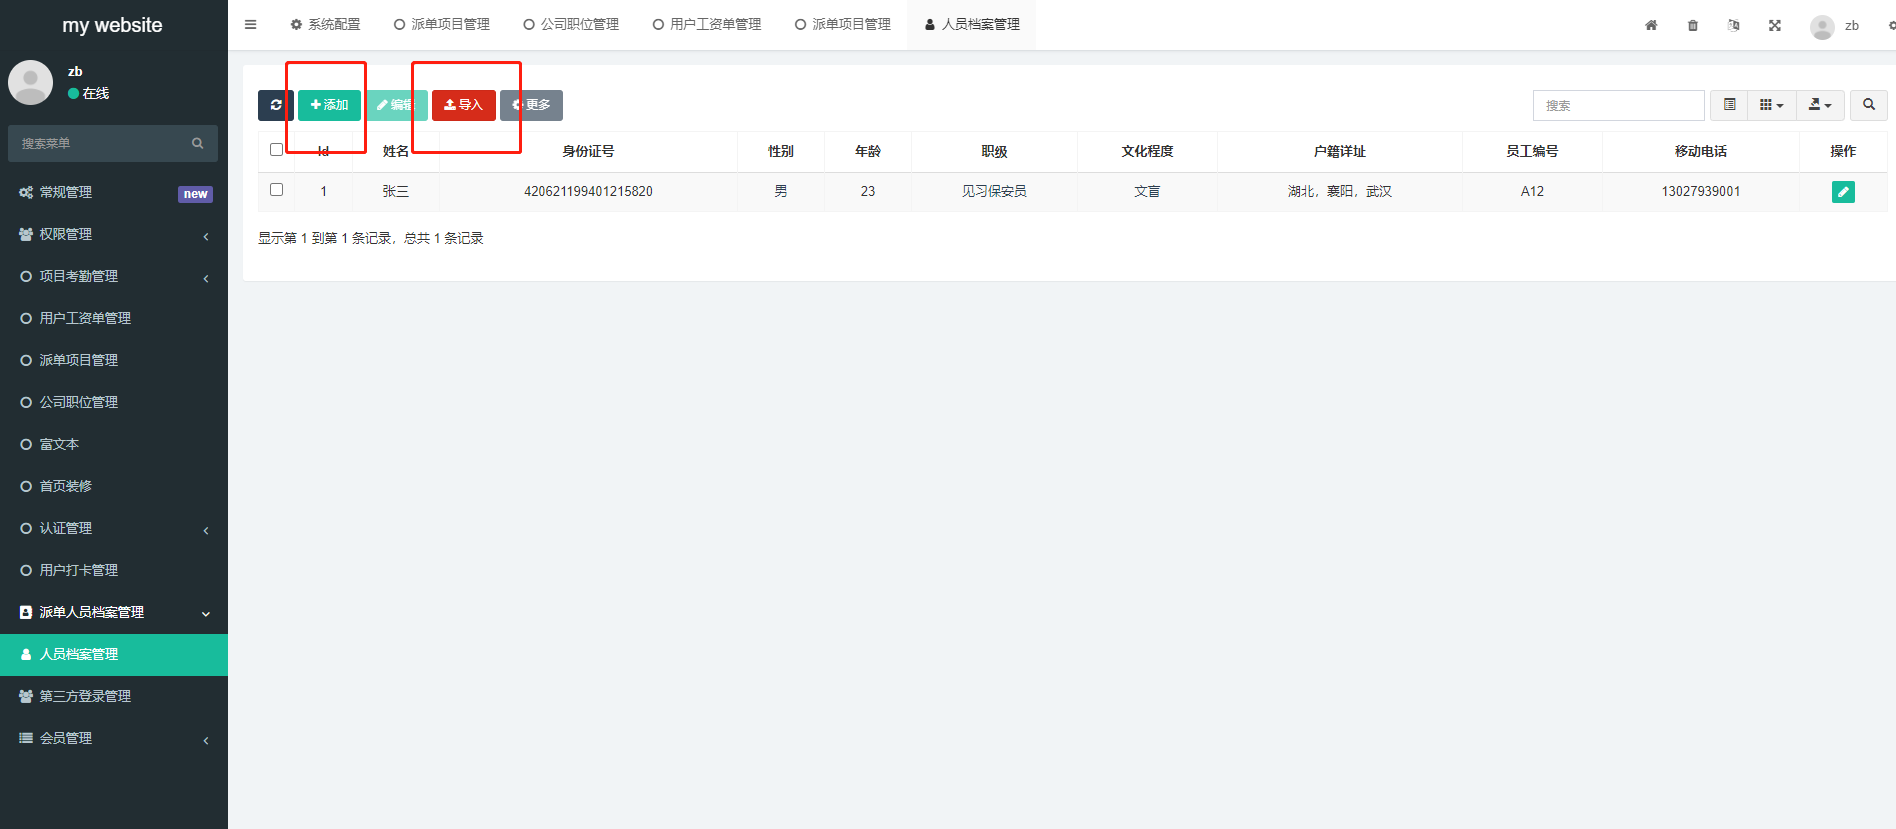
Task: Click the red 导入 import button
Action: pos(463,105)
